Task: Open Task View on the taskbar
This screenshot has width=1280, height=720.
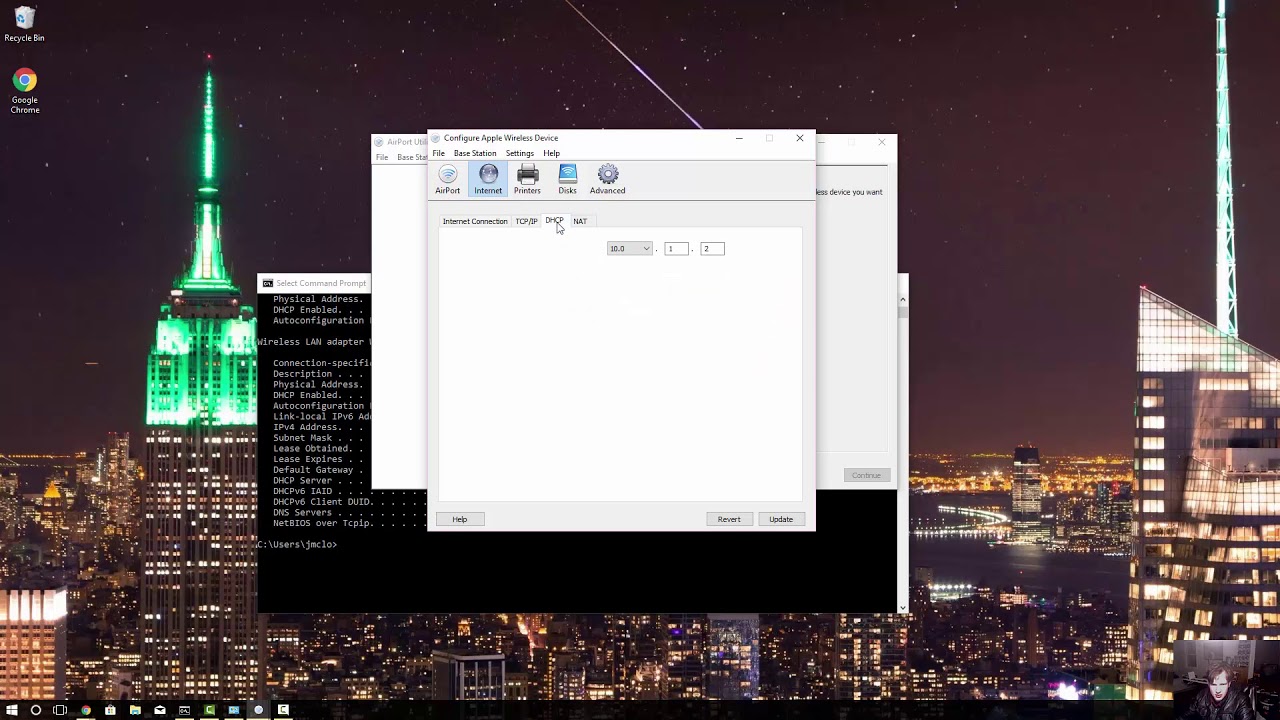Action: pyautogui.click(x=60, y=710)
